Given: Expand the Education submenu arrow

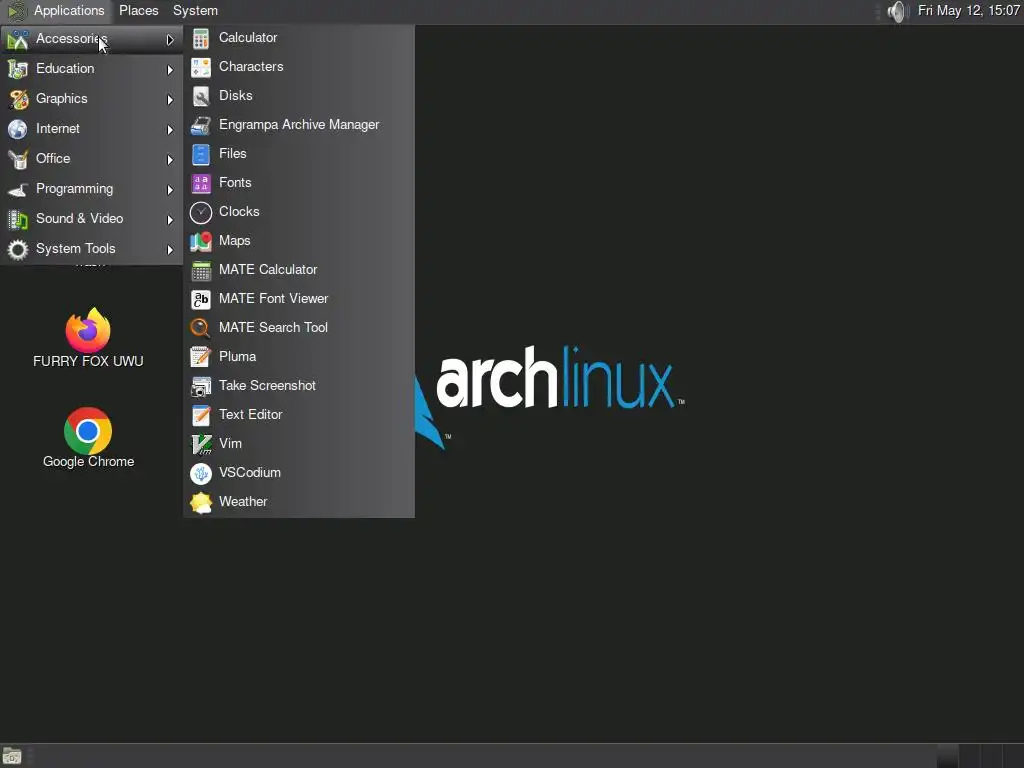Looking at the screenshot, I should 170,69.
